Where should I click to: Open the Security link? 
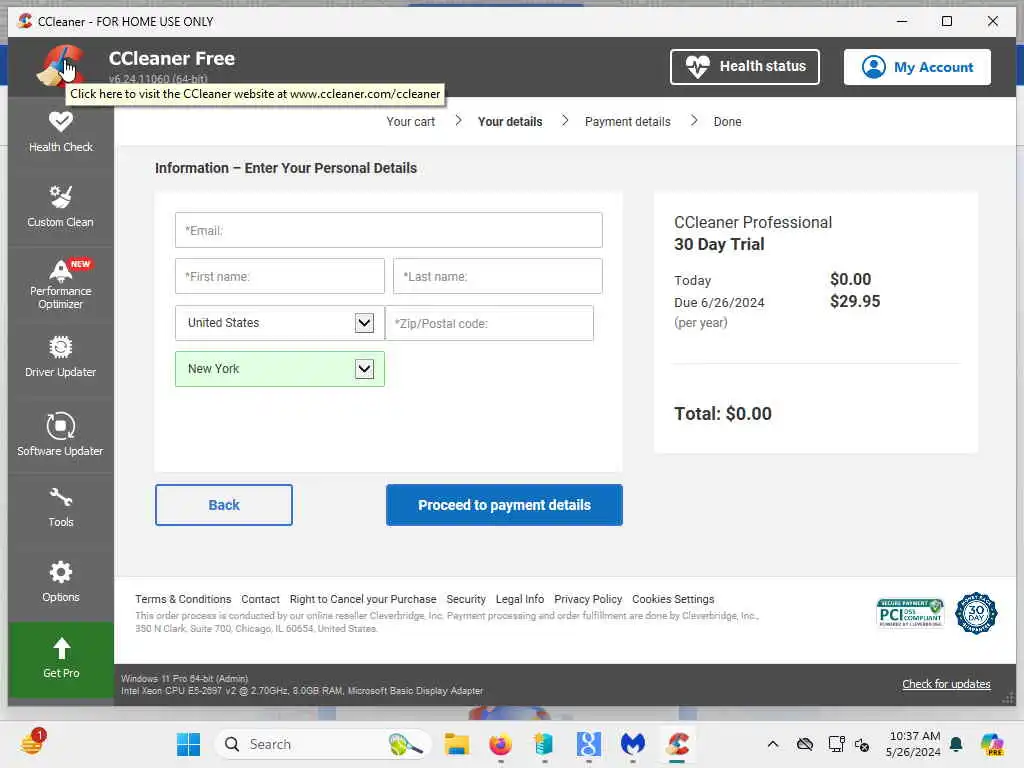click(466, 599)
